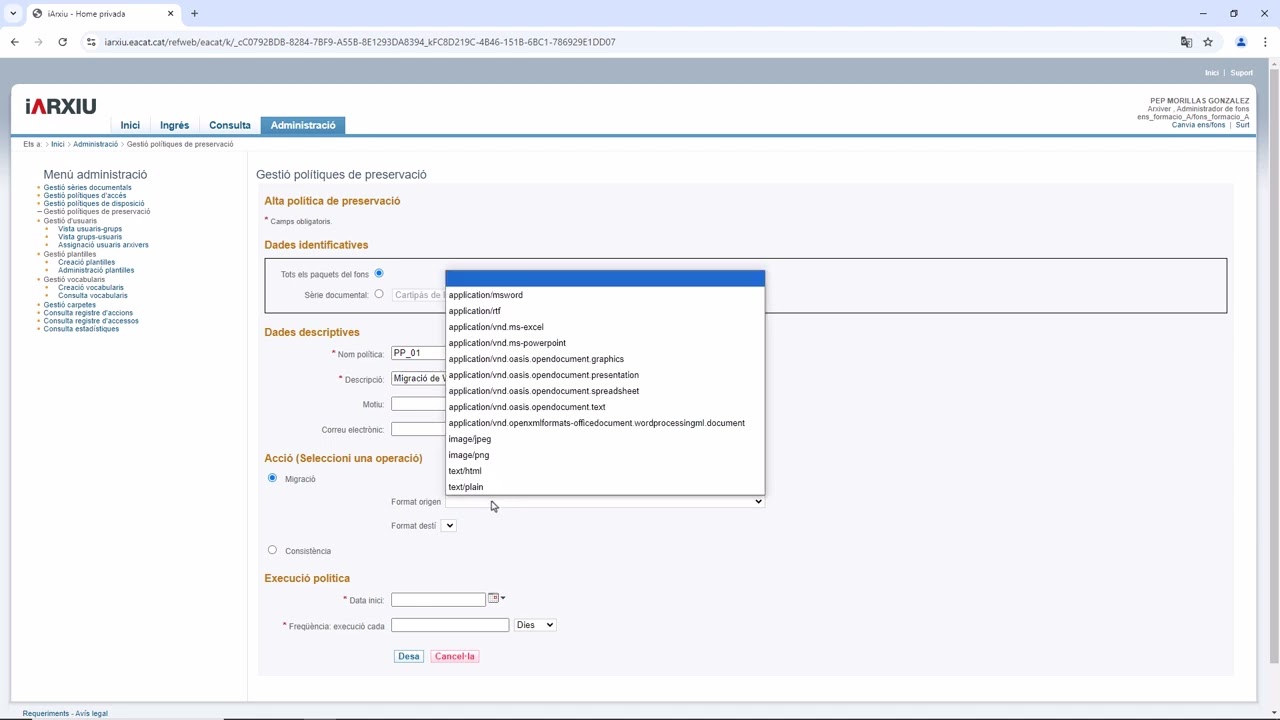The width and height of the screenshot is (1280, 720).
Task: Choose application/rtf format option
Action: (x=605, y=311)
